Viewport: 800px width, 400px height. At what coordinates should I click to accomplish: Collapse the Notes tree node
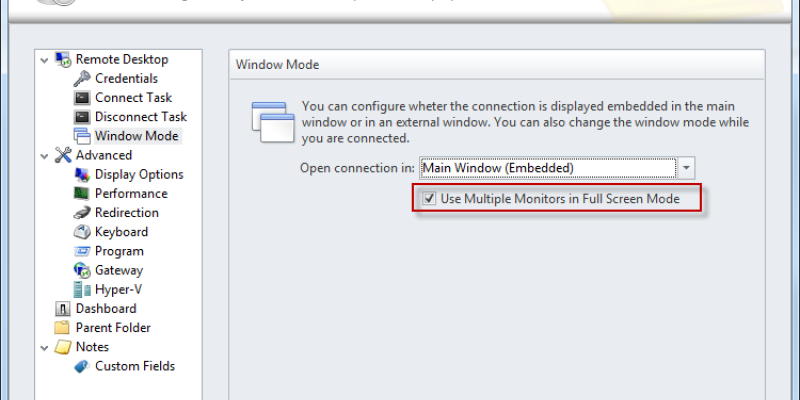pyautogui.click(x=44, y=348)
